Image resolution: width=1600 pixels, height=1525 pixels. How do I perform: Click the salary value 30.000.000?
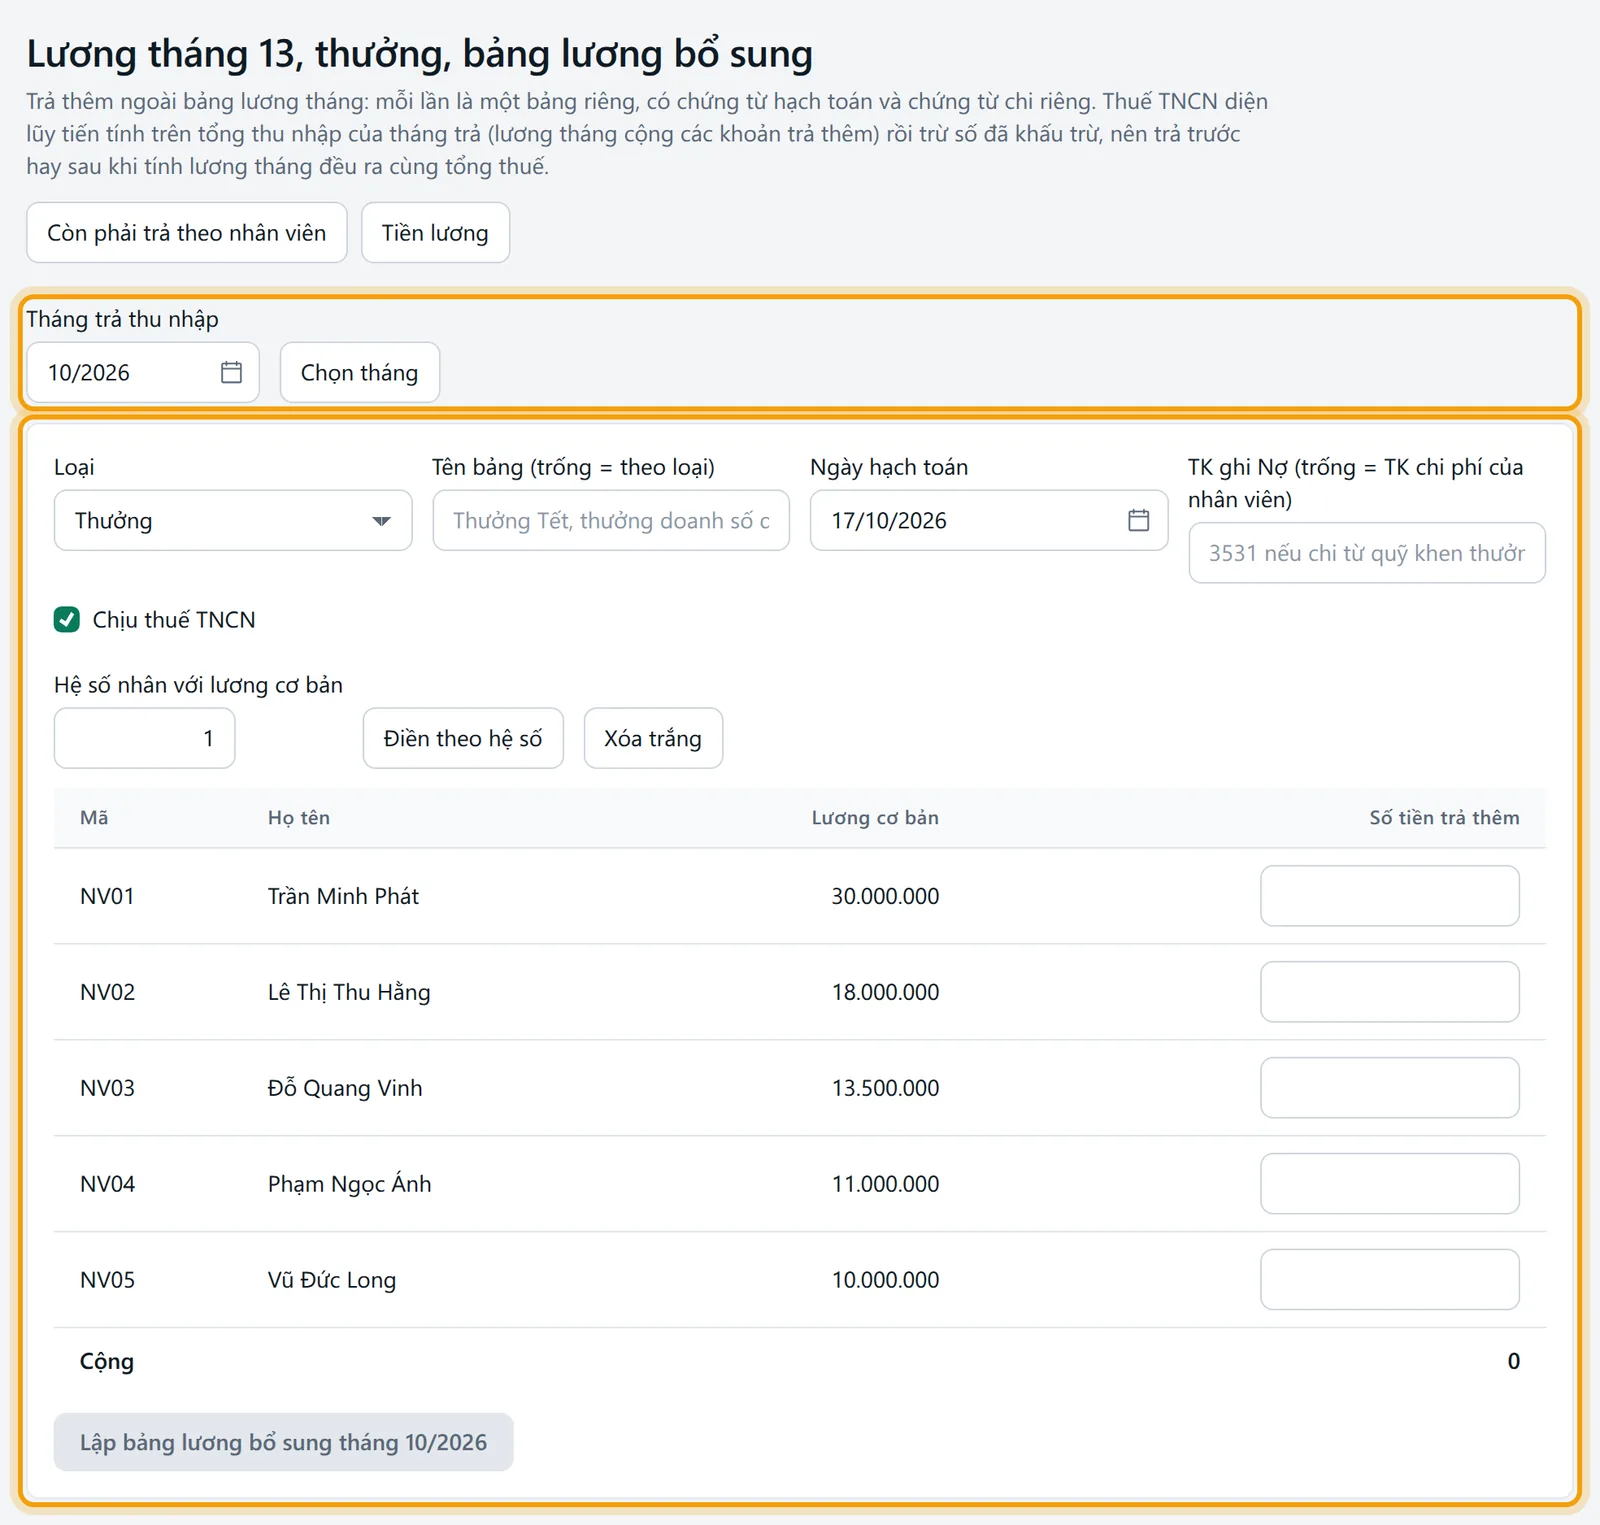click(885, 896)
